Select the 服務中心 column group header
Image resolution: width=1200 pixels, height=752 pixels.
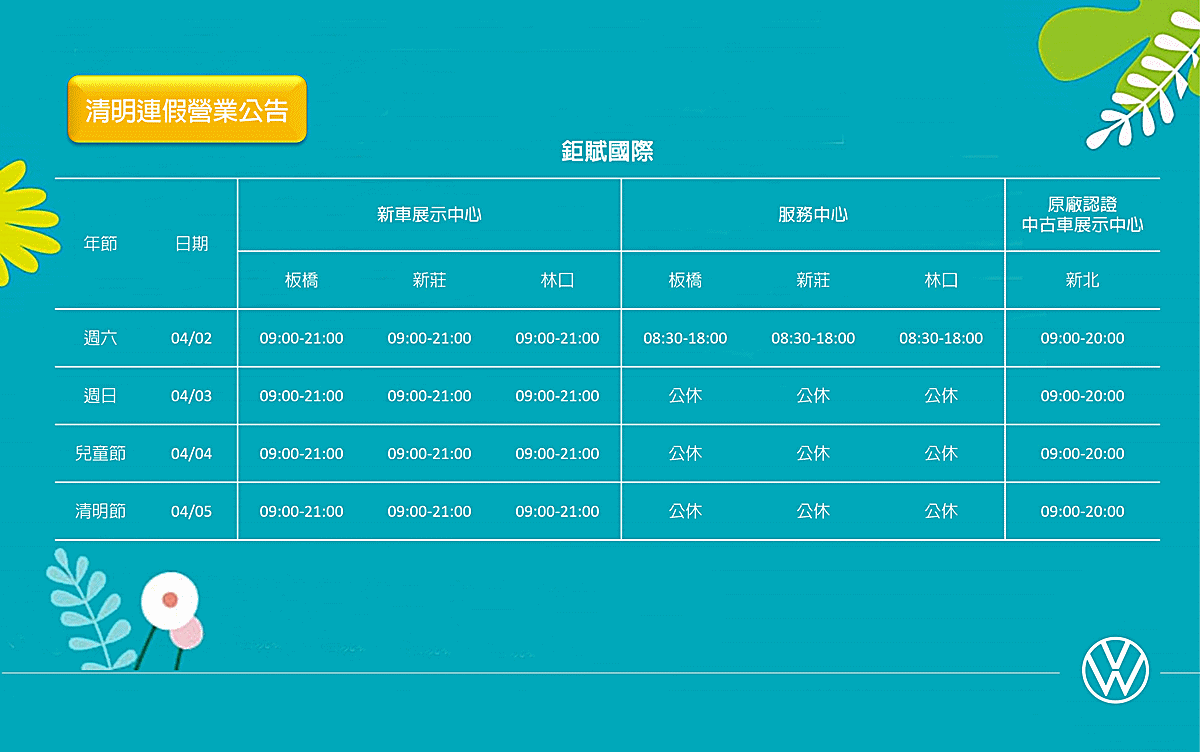tap(813, 214)
